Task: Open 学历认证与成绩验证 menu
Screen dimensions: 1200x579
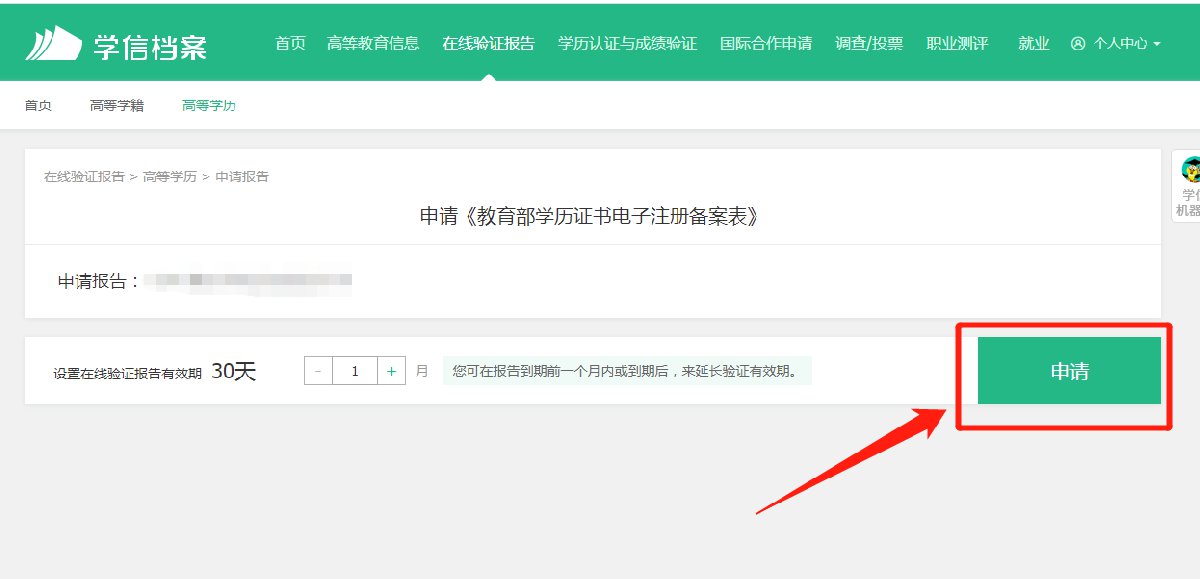Action: click(x=627, y=44)
